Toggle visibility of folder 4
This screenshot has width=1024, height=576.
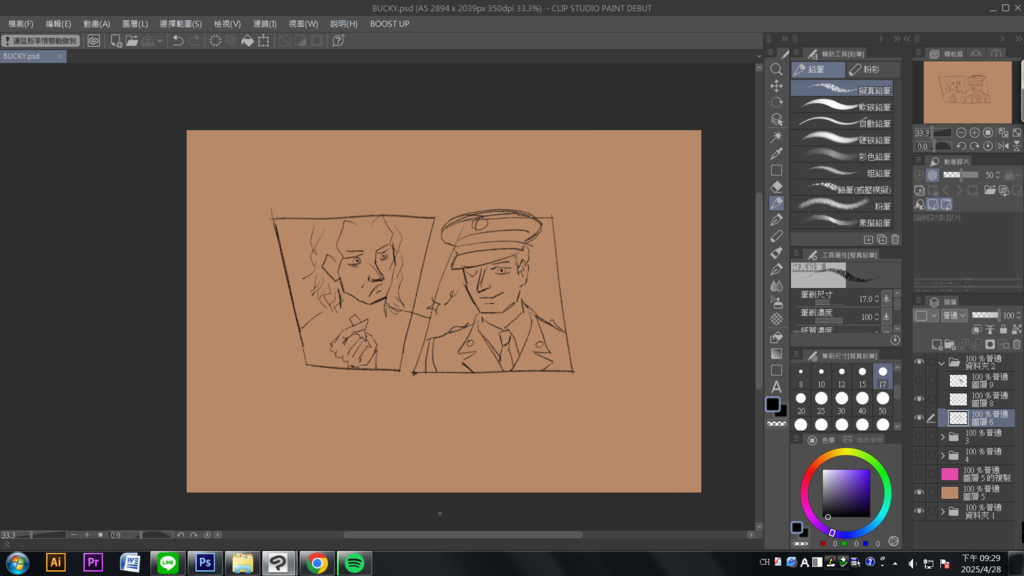point(920,455)
